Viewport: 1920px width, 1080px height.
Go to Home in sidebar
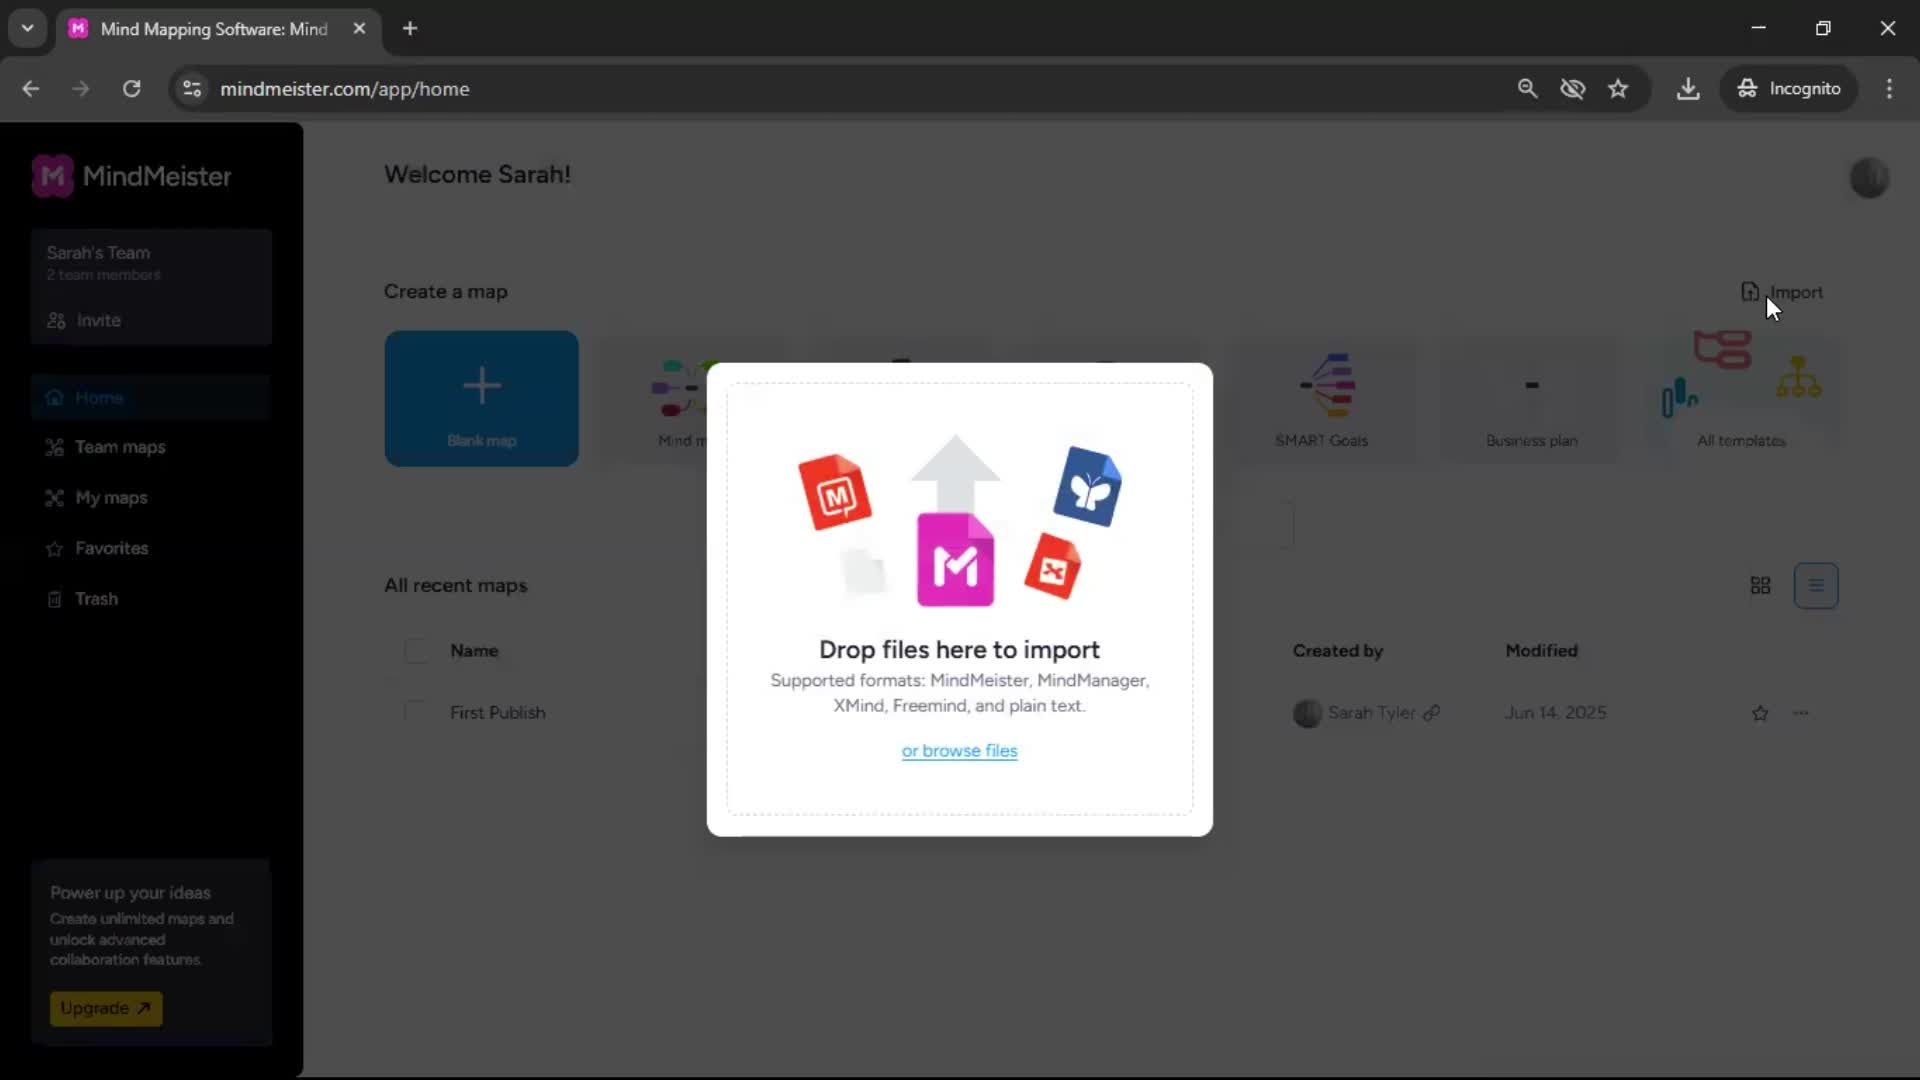(x=151, y=398)
